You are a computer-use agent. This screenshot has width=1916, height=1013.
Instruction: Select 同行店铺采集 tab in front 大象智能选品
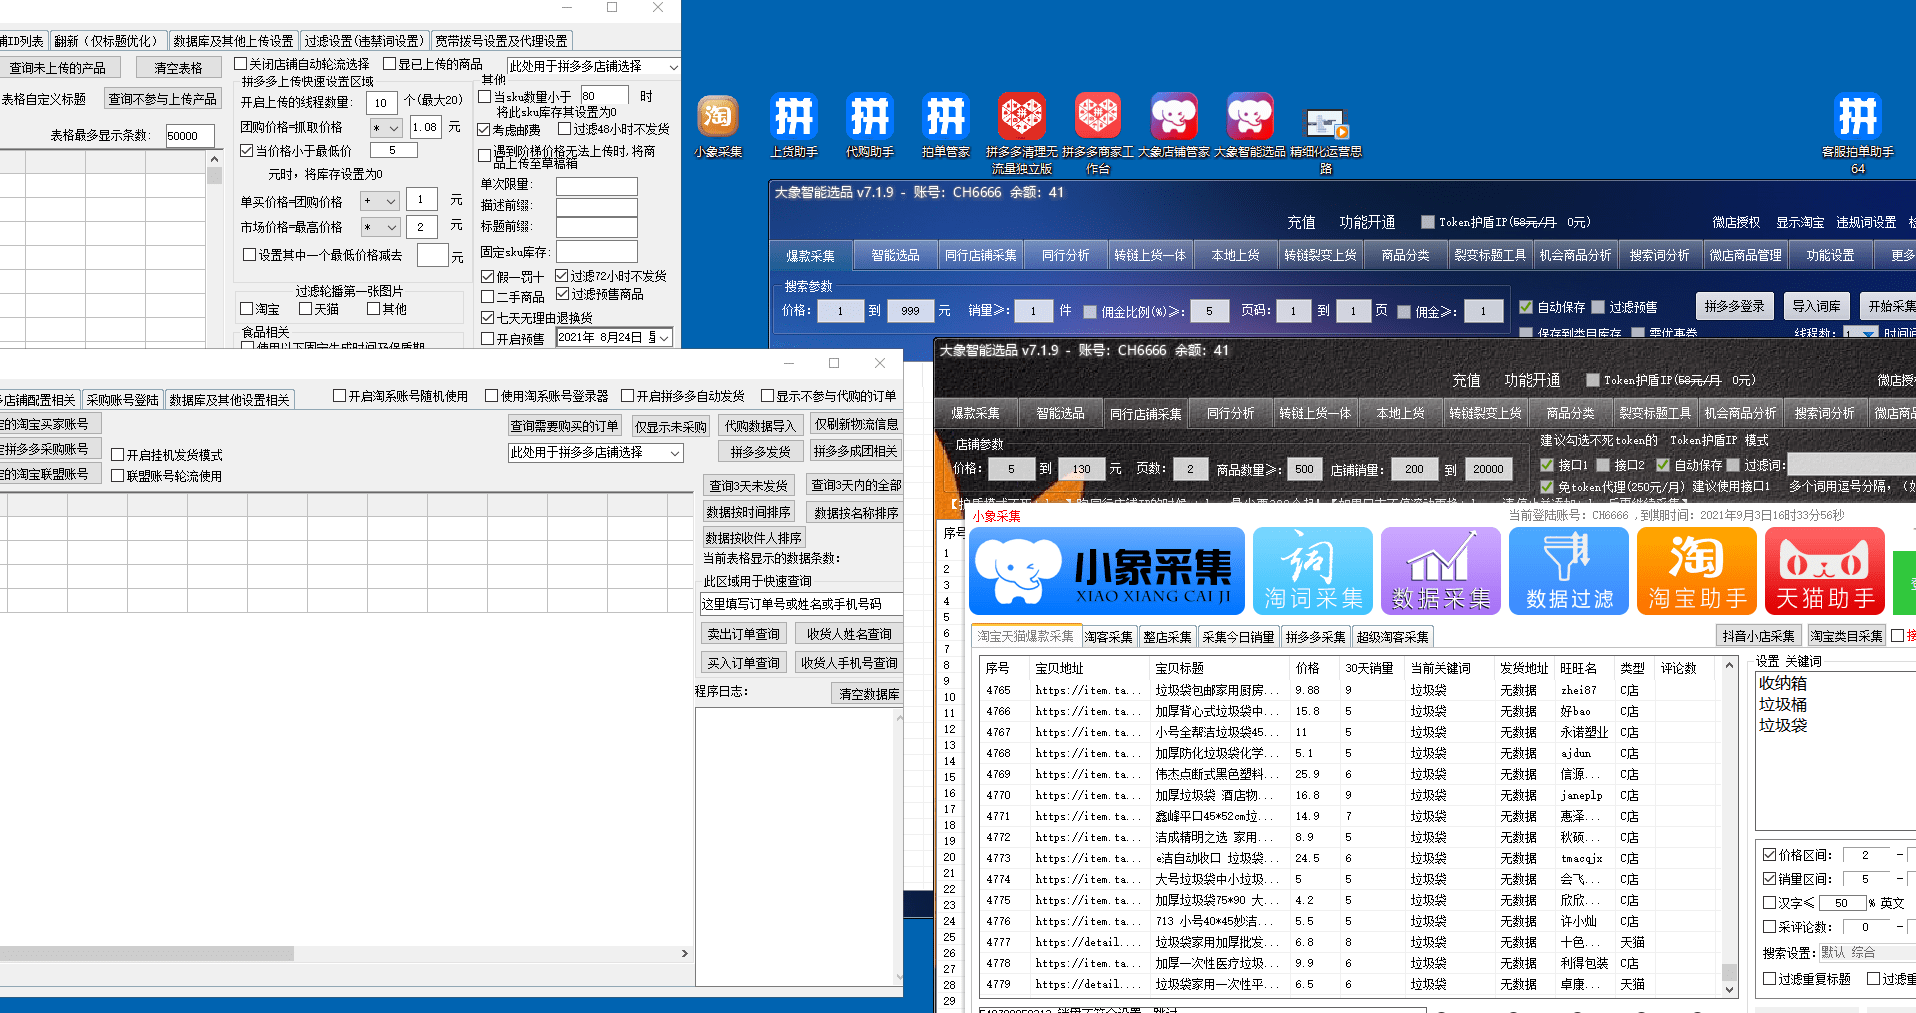click(1145, 414)
